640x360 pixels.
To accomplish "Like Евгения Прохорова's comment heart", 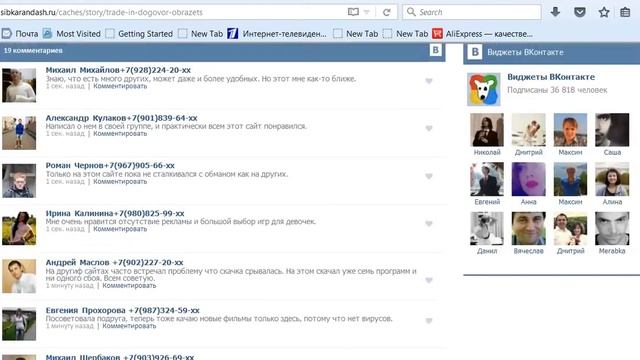I will pos(429,320).
